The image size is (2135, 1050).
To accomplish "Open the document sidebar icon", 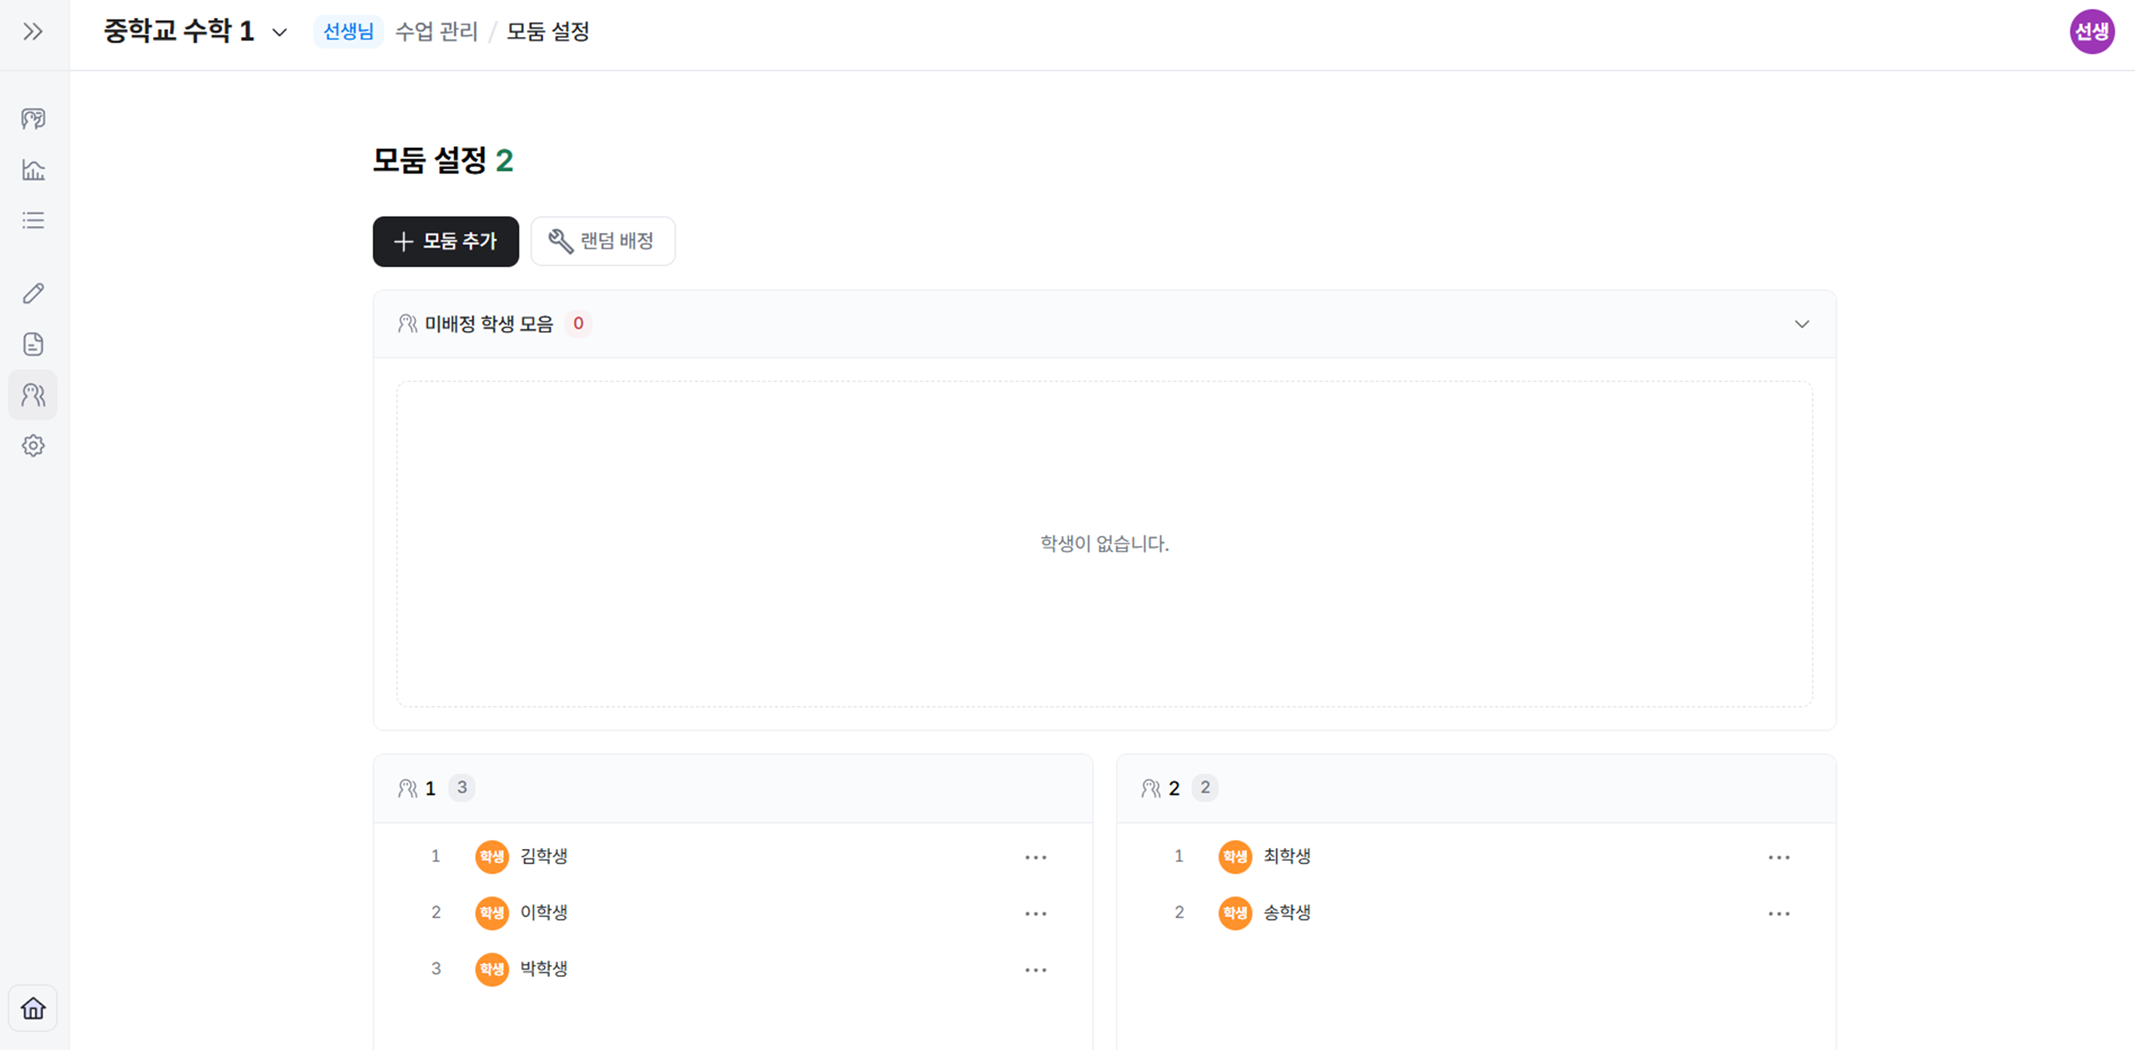I will click(33, 344).
